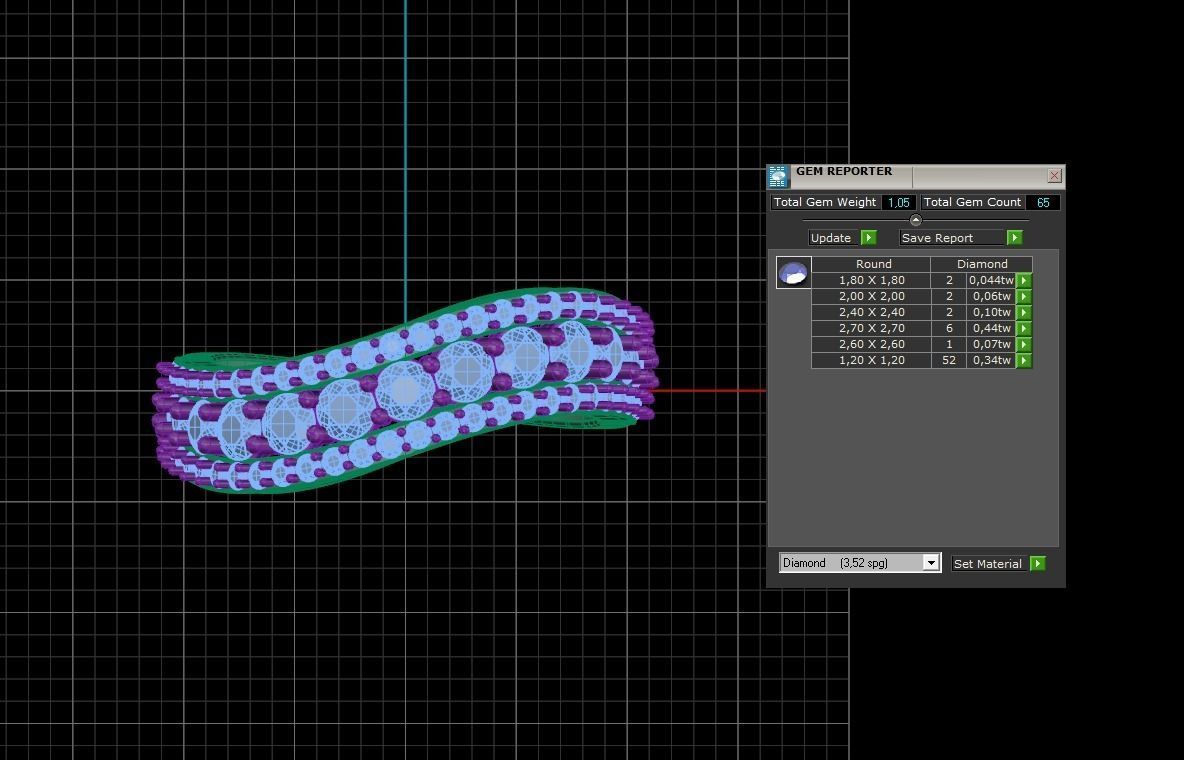
Task: Click the GEM REPORTER title bar text
Action: (x=844, y=171)
